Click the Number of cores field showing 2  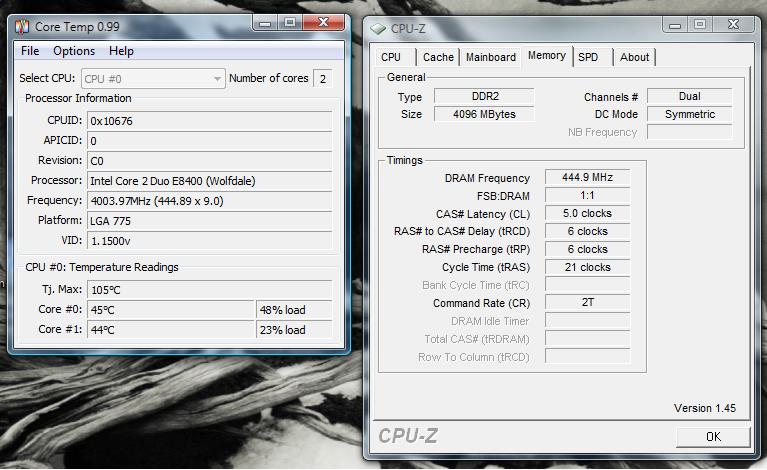(x=323, y=79)
